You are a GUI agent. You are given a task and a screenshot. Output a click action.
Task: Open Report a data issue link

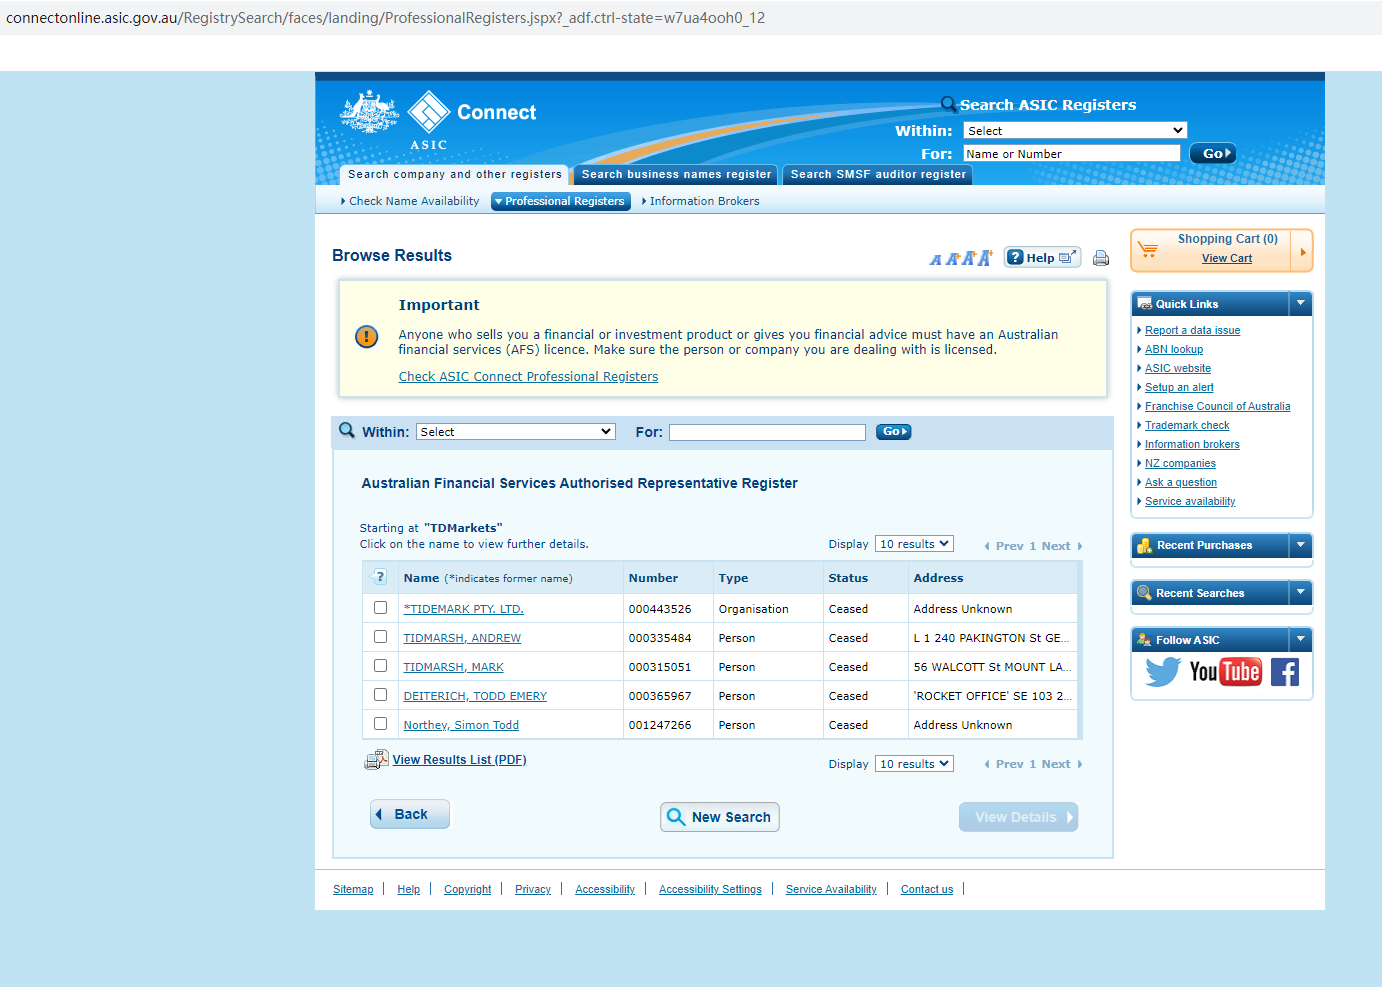[x=1192, y=330]
